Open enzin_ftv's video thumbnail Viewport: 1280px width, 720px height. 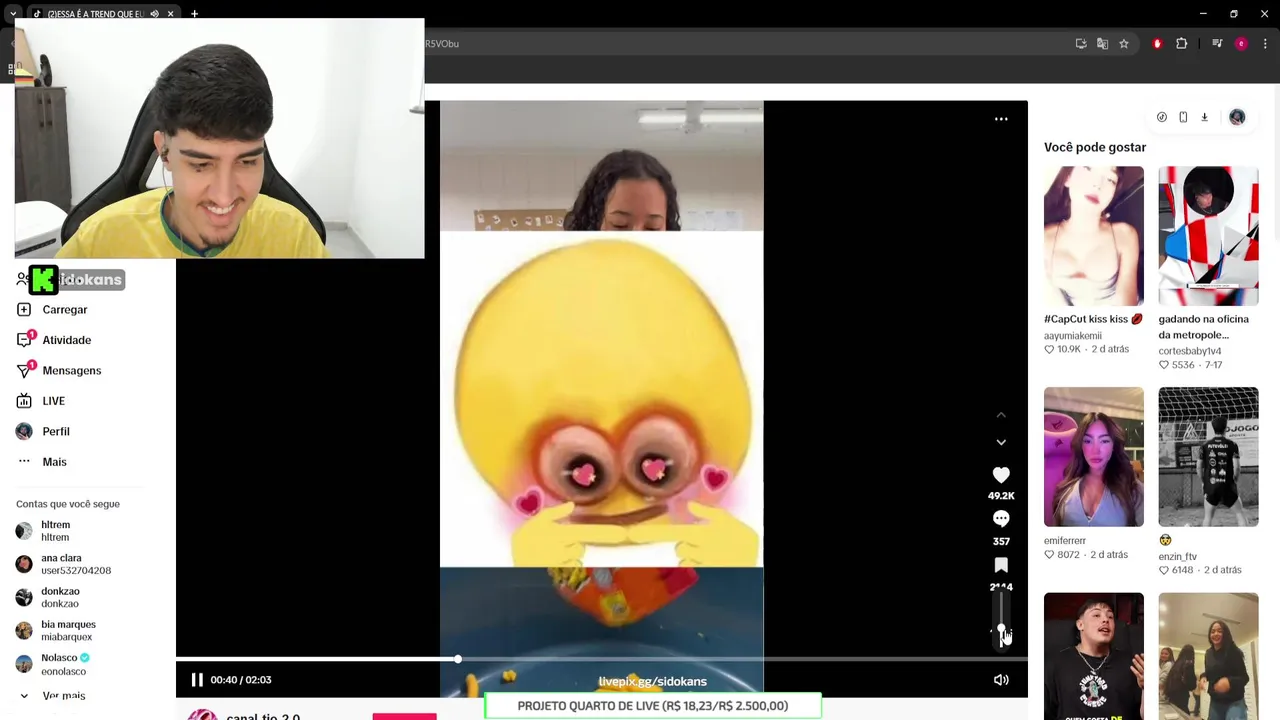(1208, 457)
